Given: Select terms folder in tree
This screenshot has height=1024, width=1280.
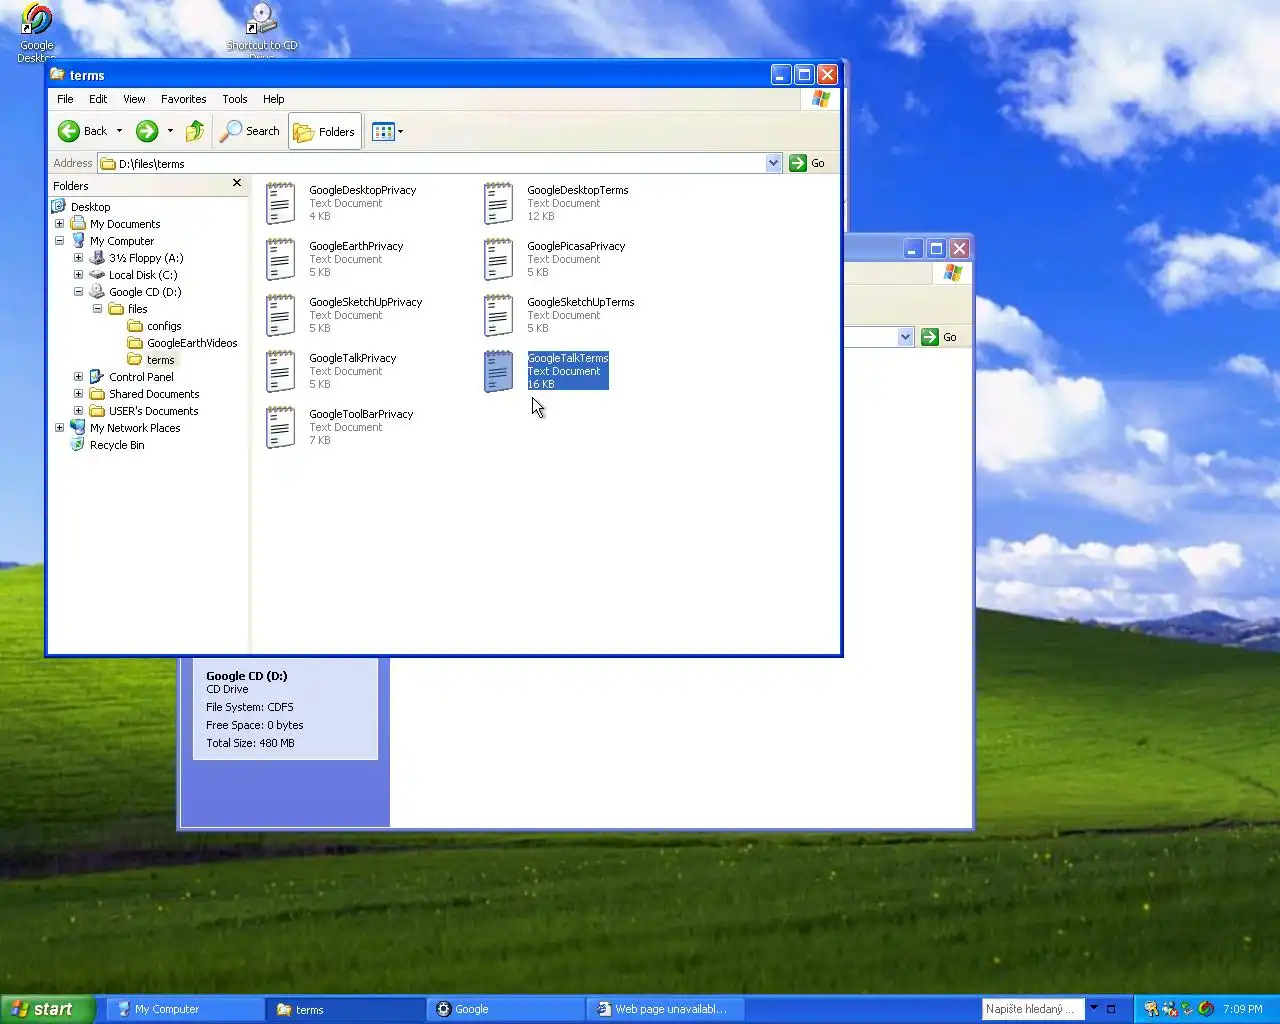Looking at the screenshot, I should [160, 360].
